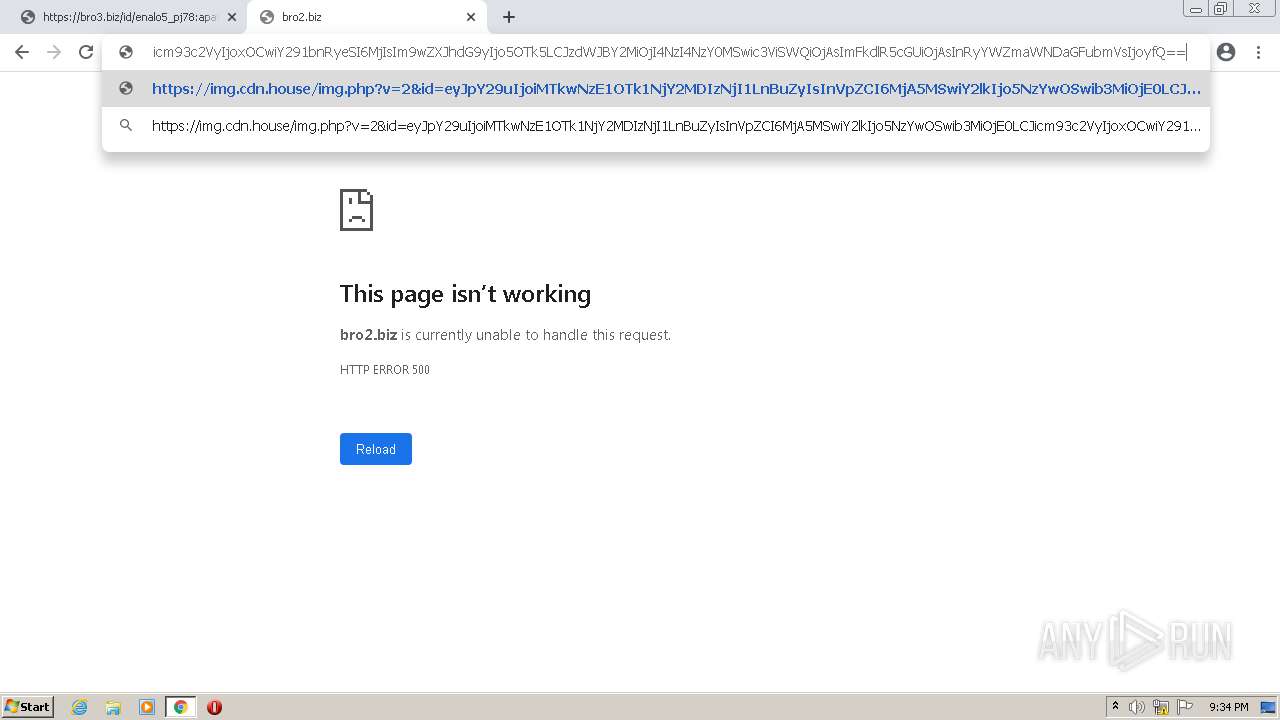The image size is (1280, 720).
Task: Open Windows Explorer folder icon in taskbar
Action: pos(113,707)
